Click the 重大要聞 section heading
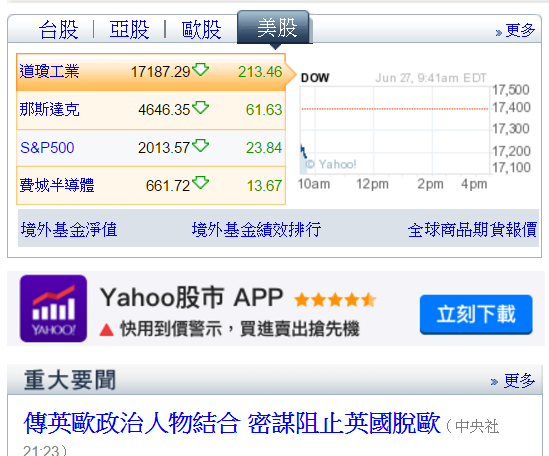549x456 pixels. [x=70, y=380]
